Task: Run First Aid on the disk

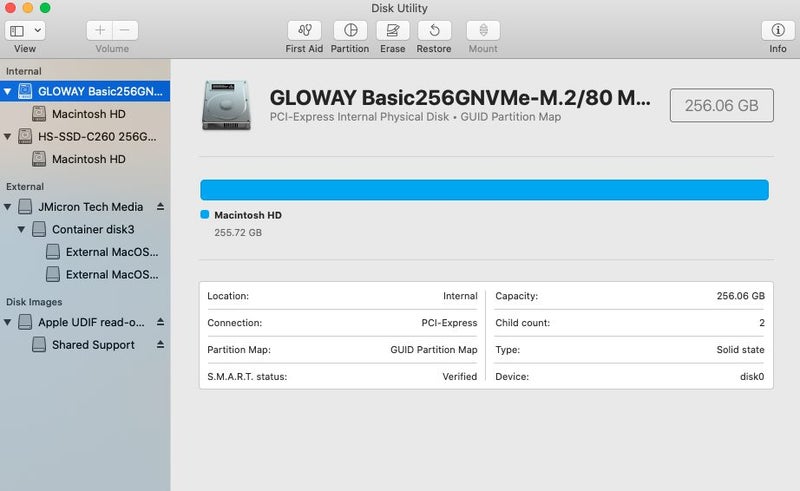Action: pos(305,31)
